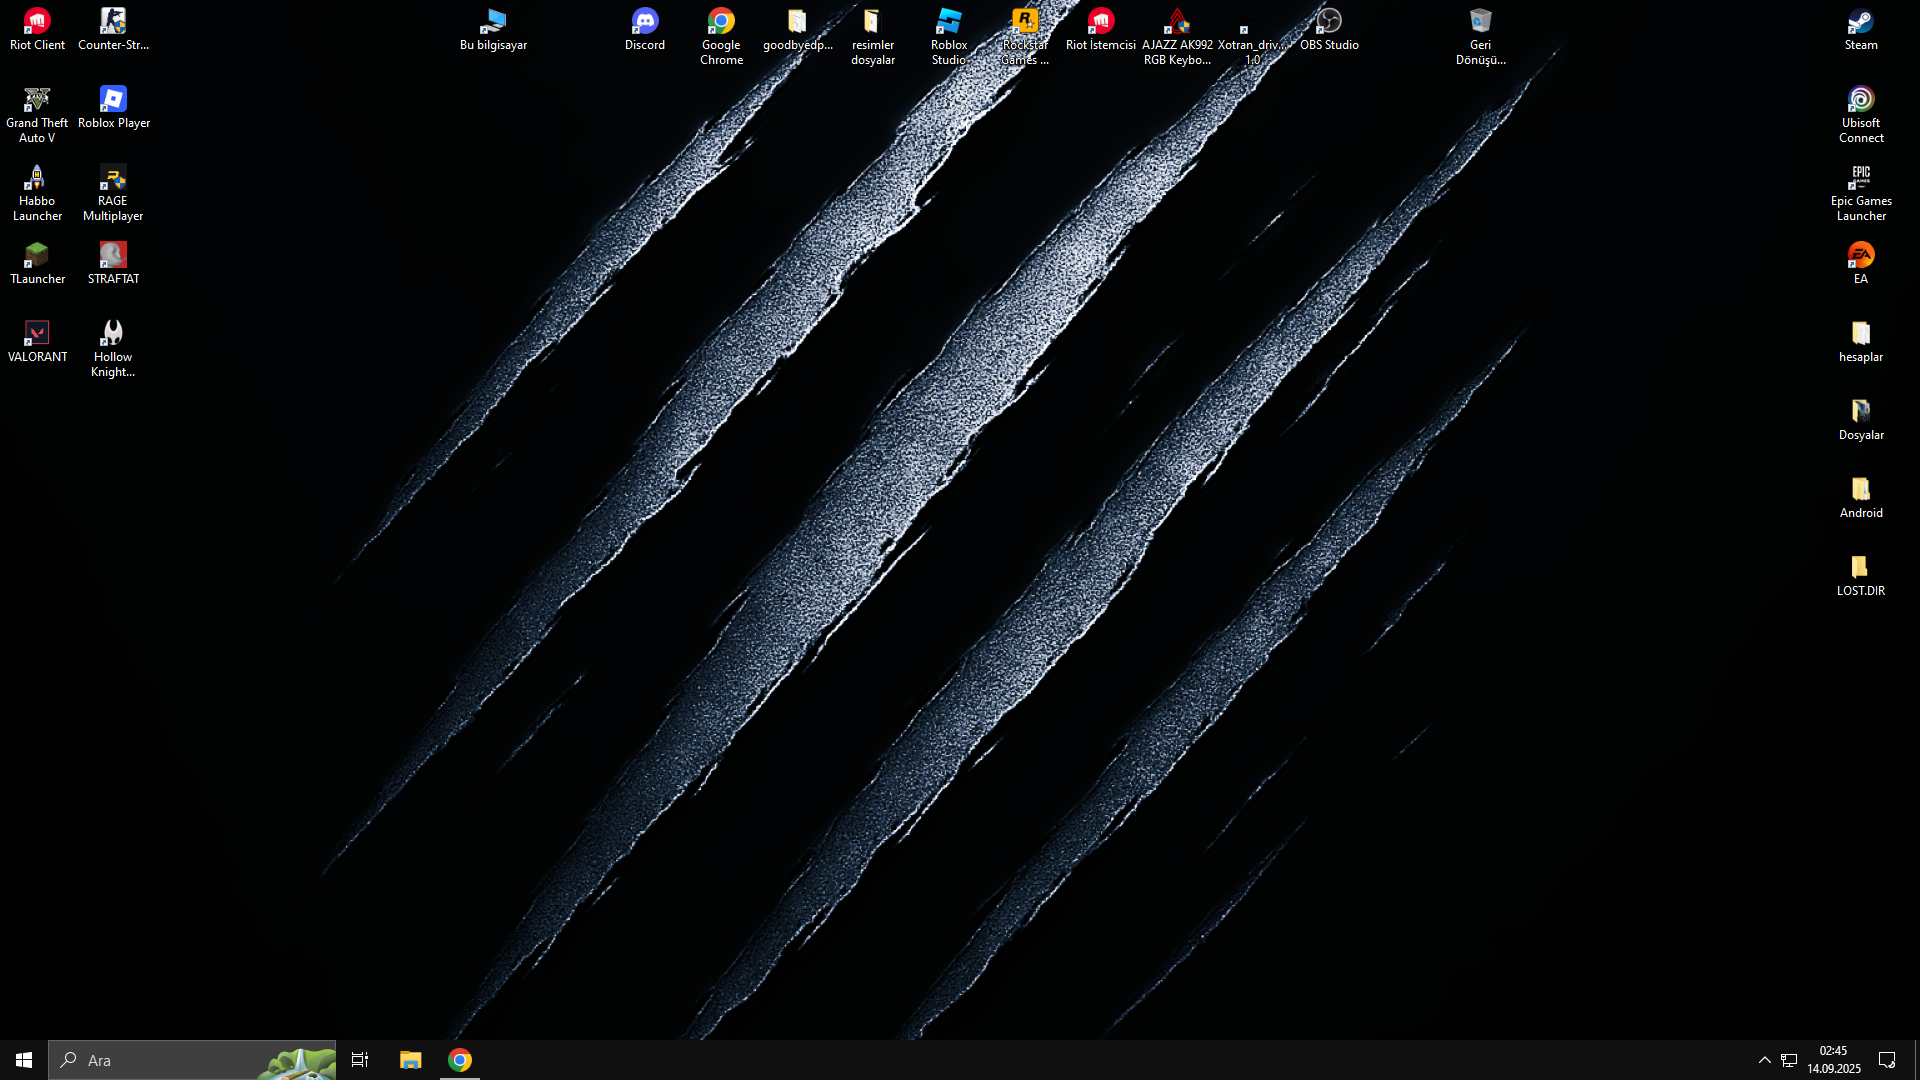Open the notification center icon
1920x1080 pixels.
pyautogui.click(x=1887, y=1060)
